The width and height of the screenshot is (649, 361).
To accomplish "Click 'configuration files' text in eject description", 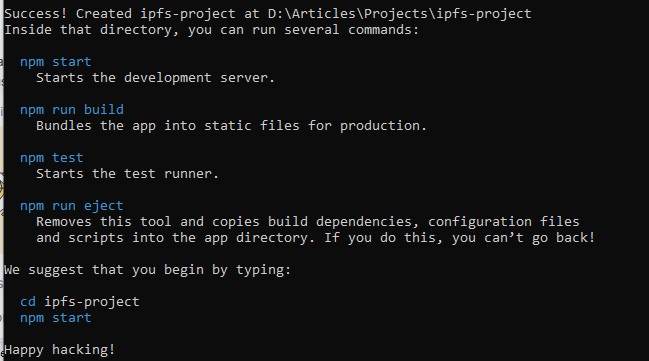I will (504, 222).
